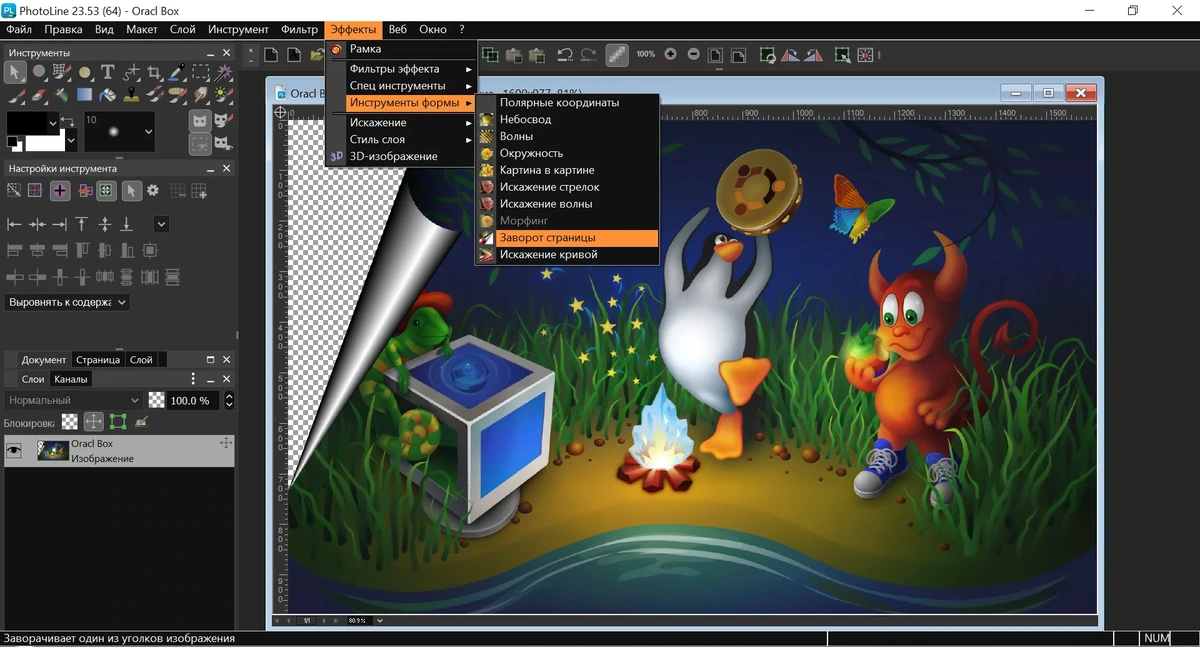Select the Crop tool
Viewport: 1200px width, 647px height.
(154, 72)
